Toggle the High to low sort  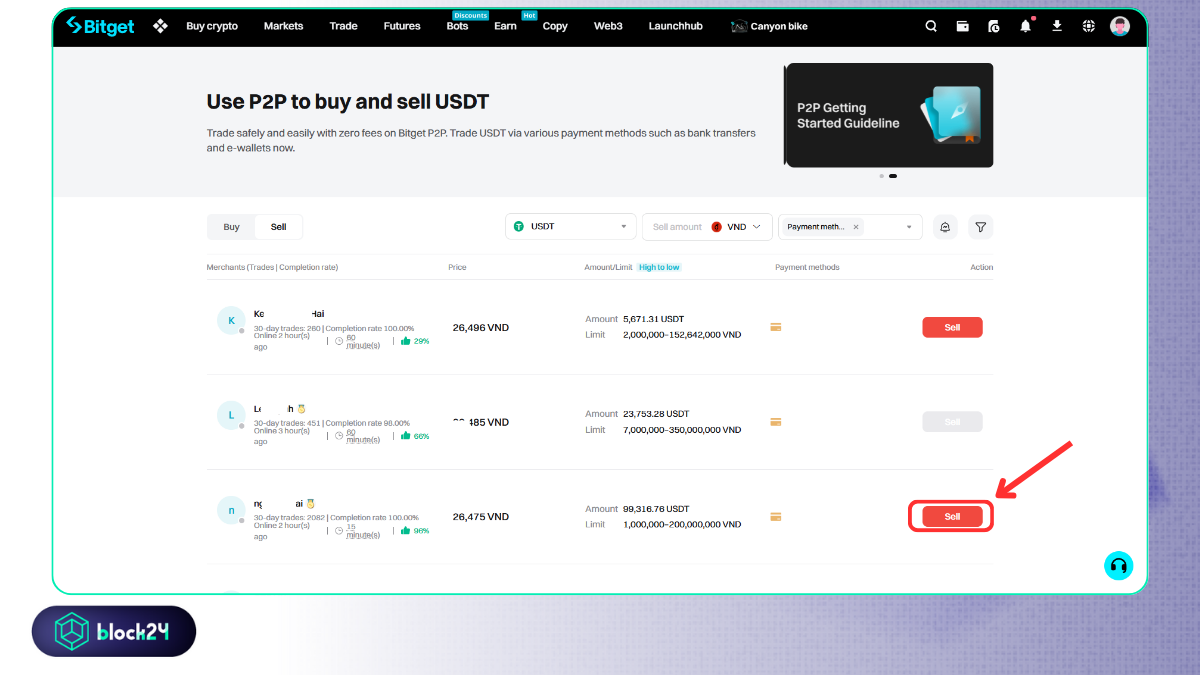(659, 268)
